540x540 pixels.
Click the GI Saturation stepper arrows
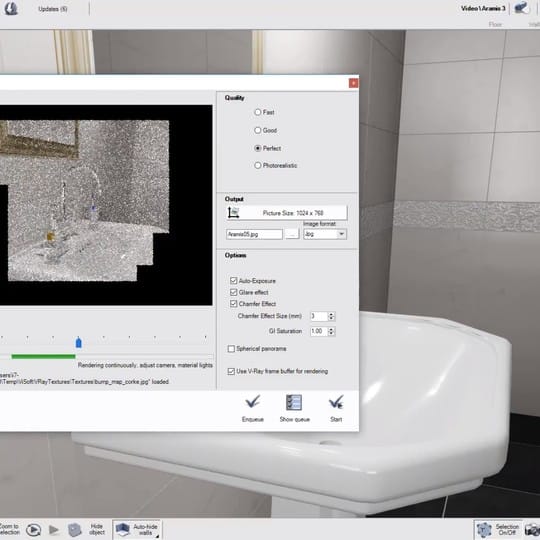pyautogui.click(x=331, y=331)
